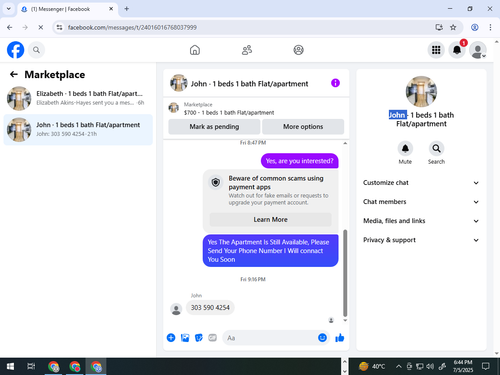This screenshot has width=500, height=375.
Task: Open the Facebook search magnifier
Action: (36, 50)
